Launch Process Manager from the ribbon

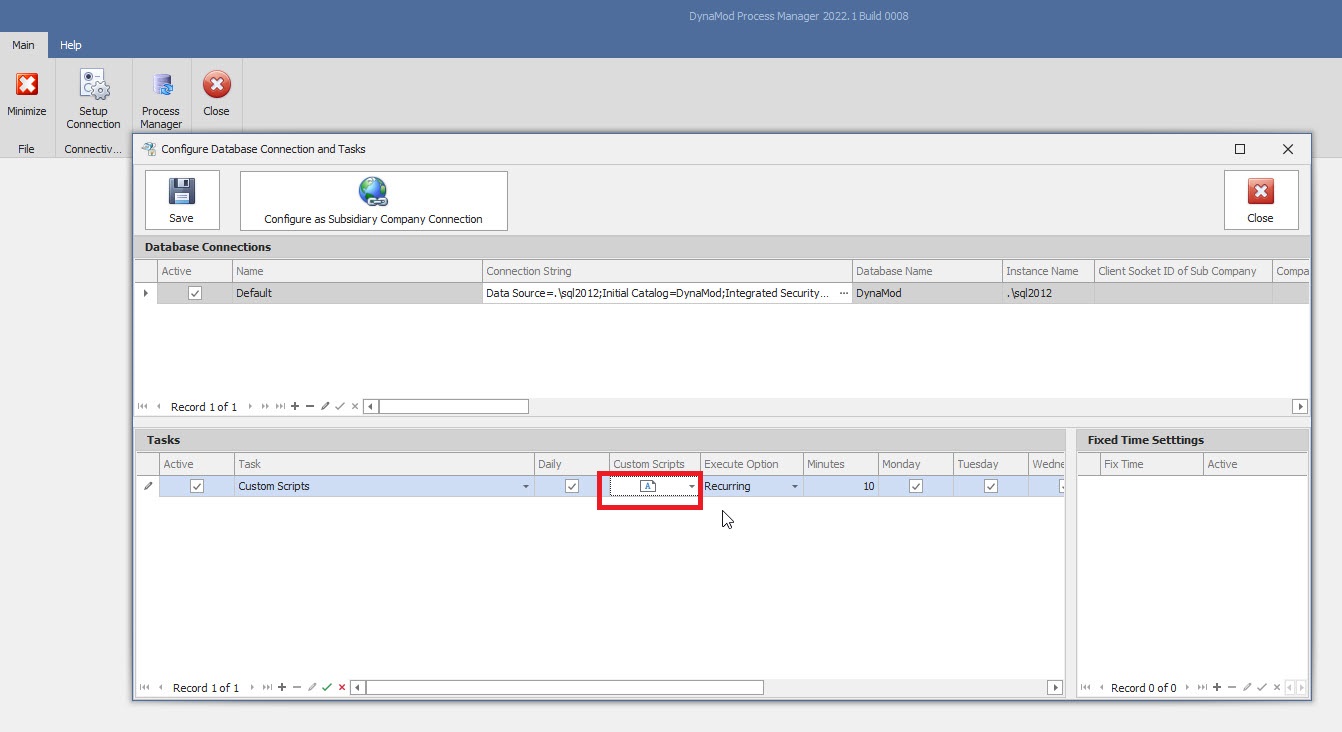[161, 100]
